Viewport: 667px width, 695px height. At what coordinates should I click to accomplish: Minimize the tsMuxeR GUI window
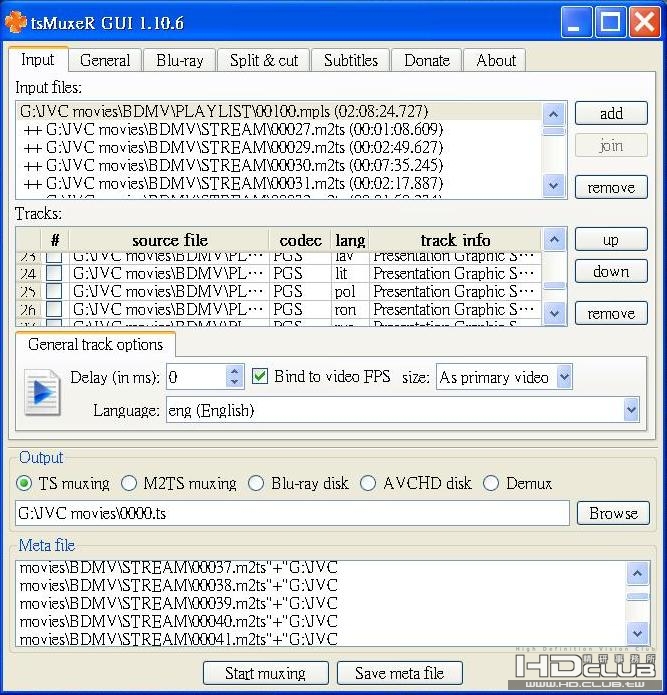click(576, 21)
